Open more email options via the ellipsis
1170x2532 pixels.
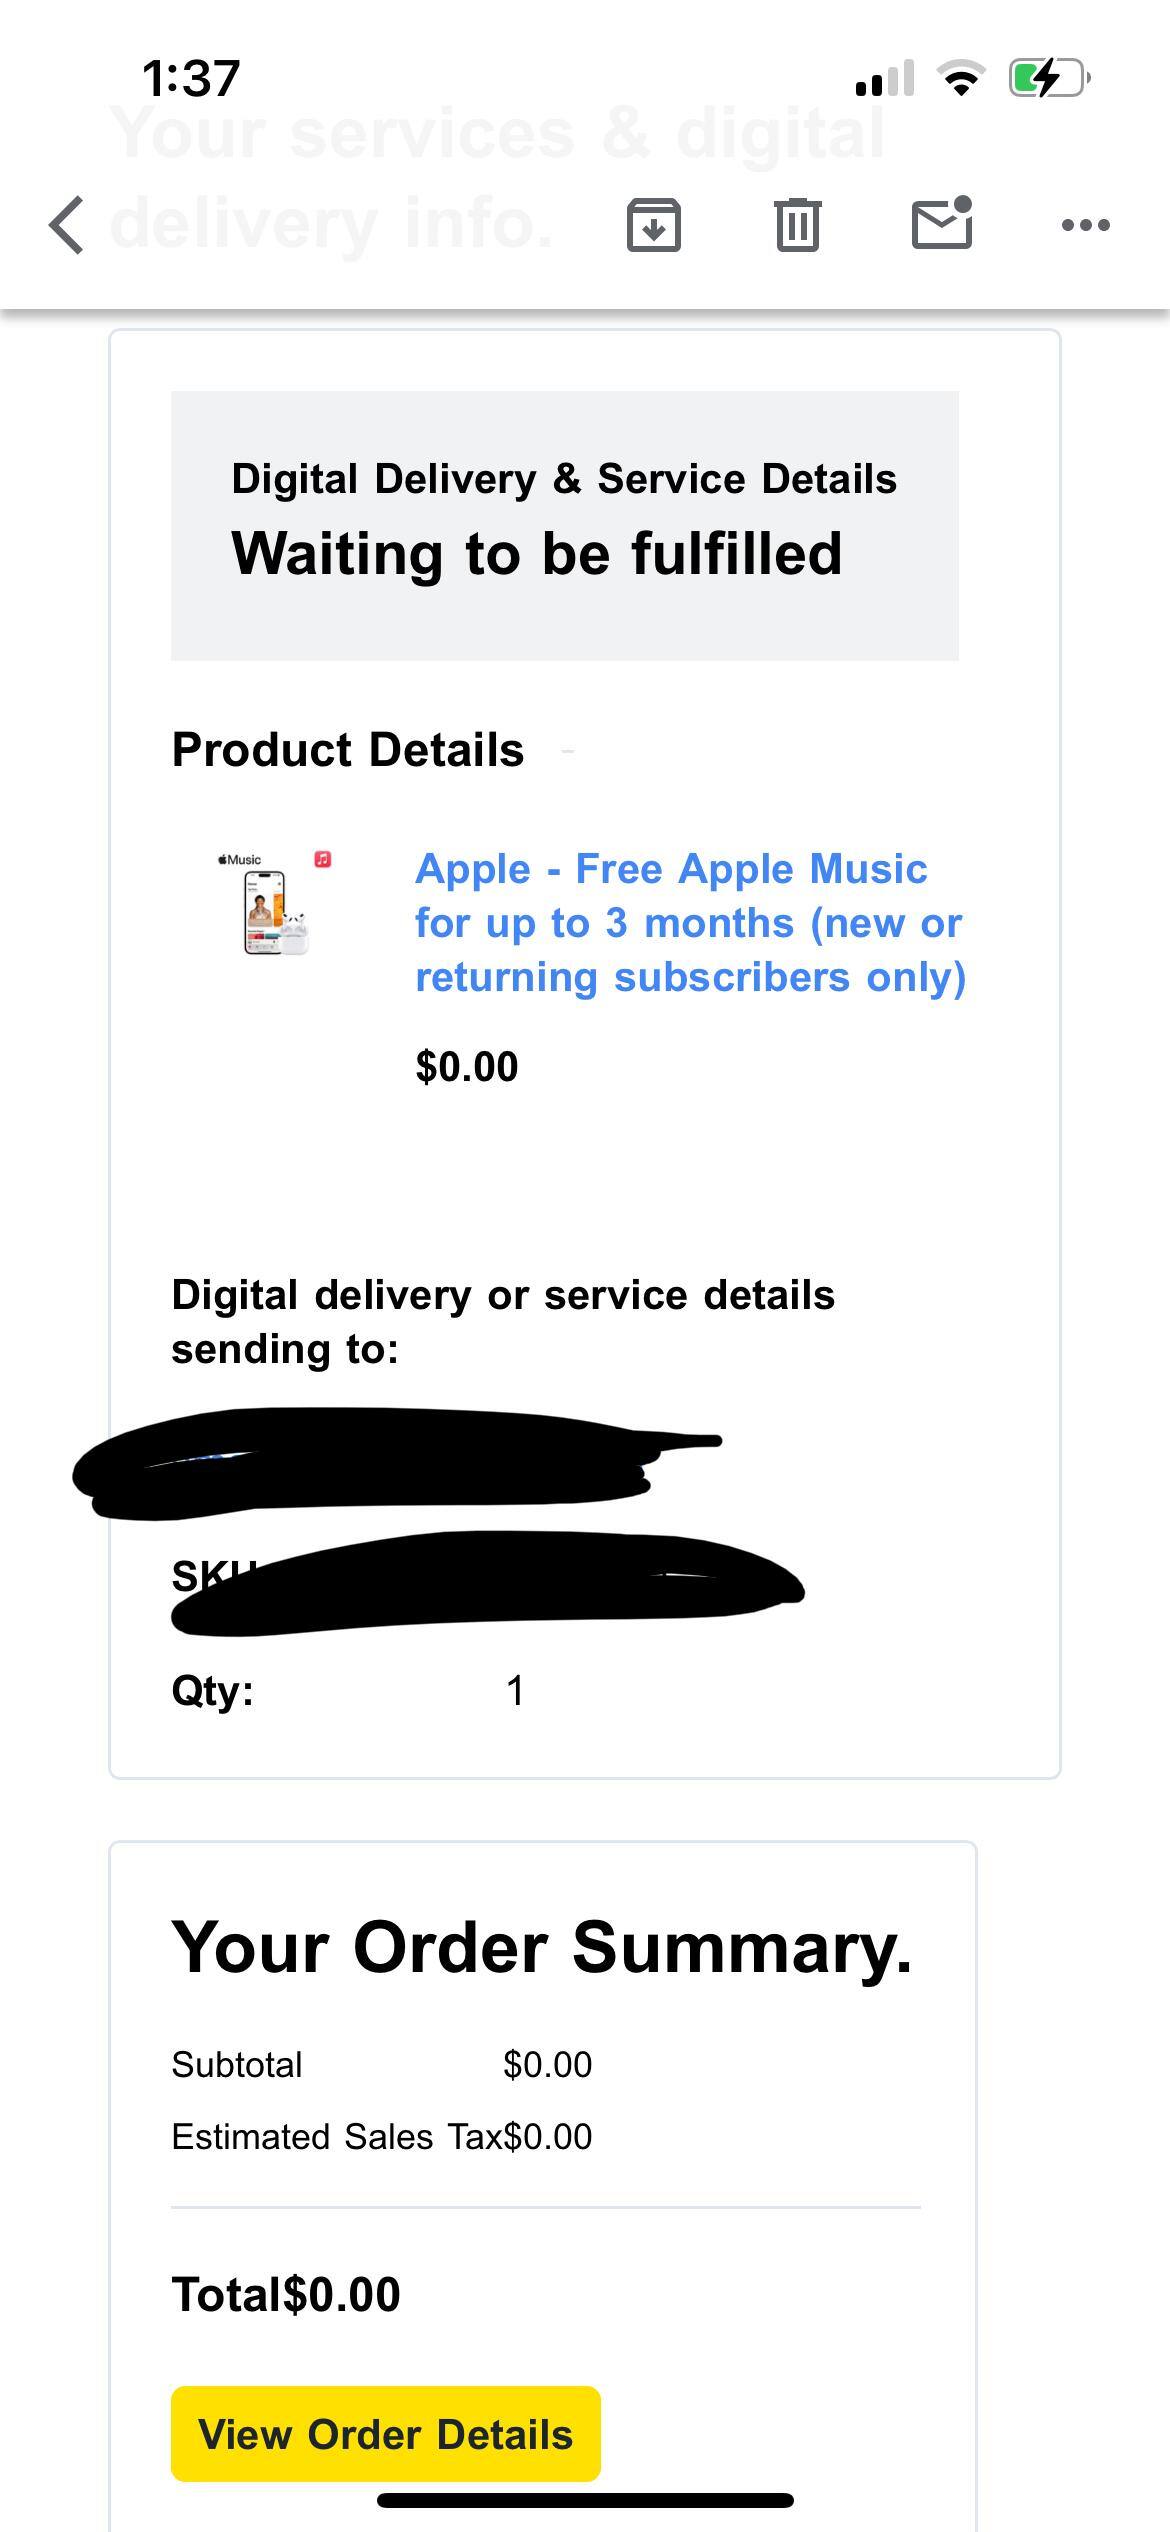pos(1085,225)
